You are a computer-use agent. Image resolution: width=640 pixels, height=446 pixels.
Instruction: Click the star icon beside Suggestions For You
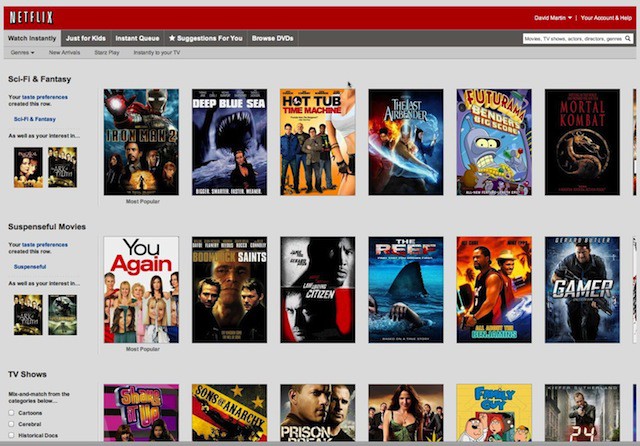pyautogui.click(x=172, y=38)
